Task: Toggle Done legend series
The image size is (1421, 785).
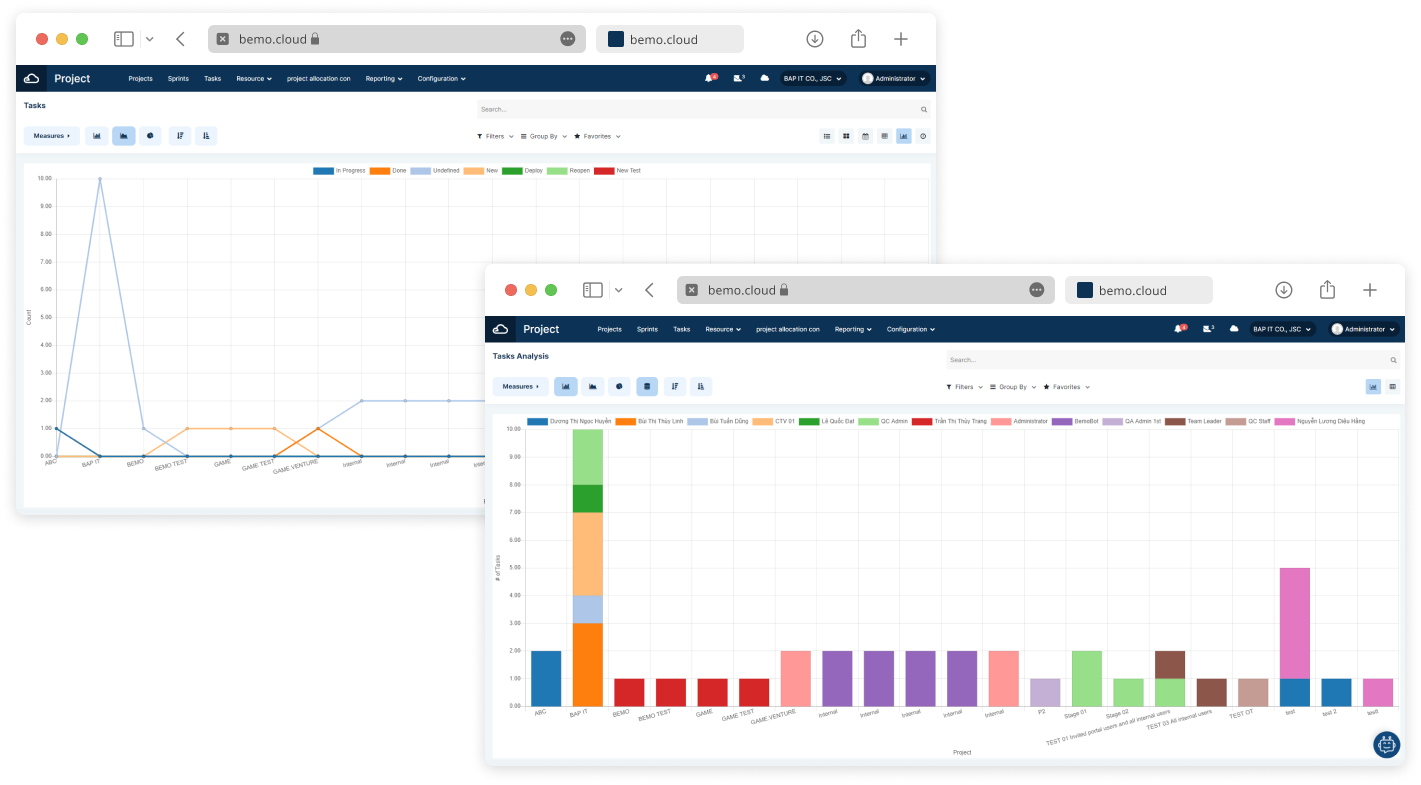Action: 388,171
